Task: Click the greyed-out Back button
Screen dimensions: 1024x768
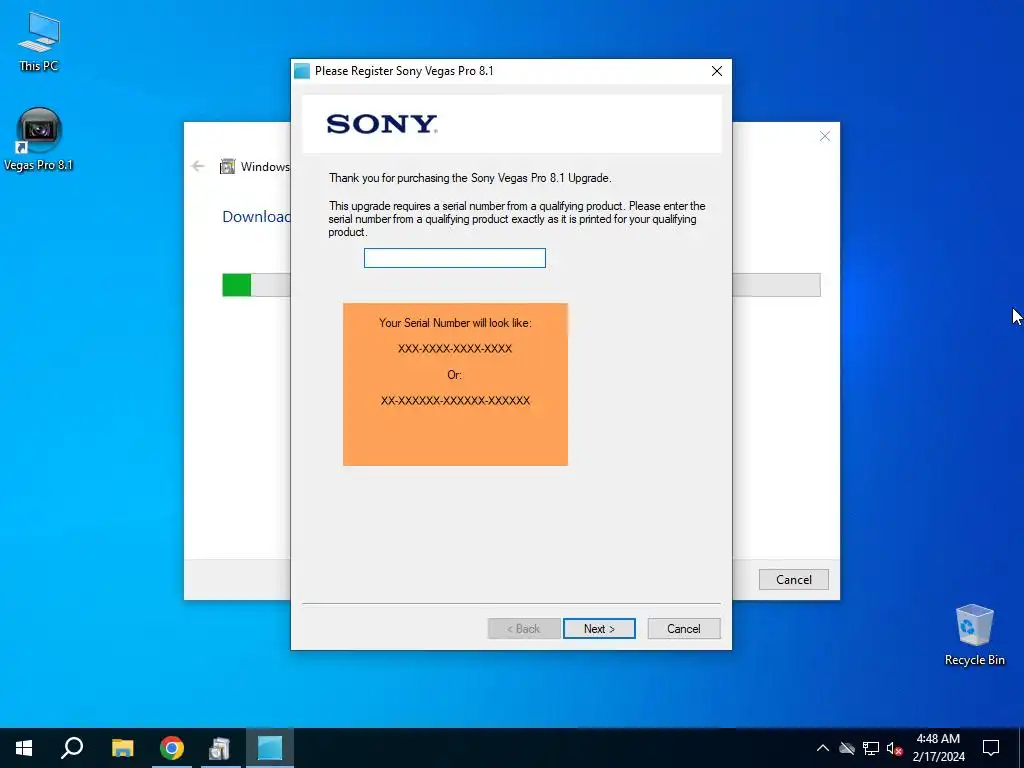Action: point(524,628)
